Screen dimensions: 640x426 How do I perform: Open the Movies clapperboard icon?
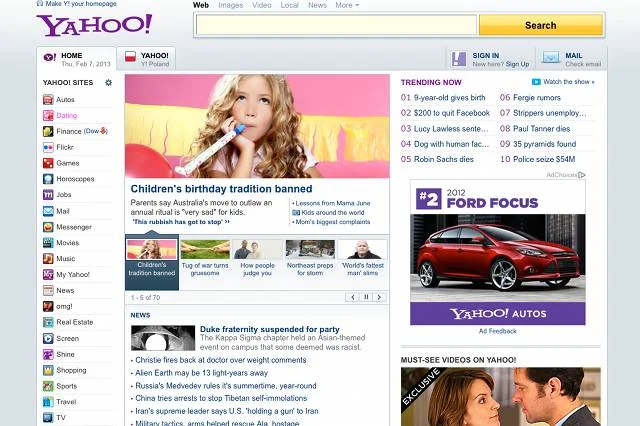pyautogui.click(x=48, y=243)
